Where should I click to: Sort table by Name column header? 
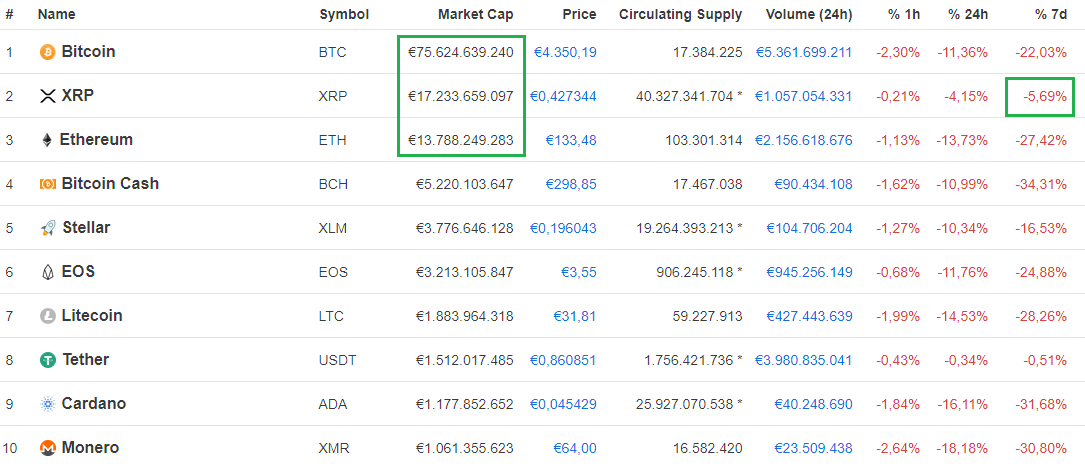click(x=57, y=14)
